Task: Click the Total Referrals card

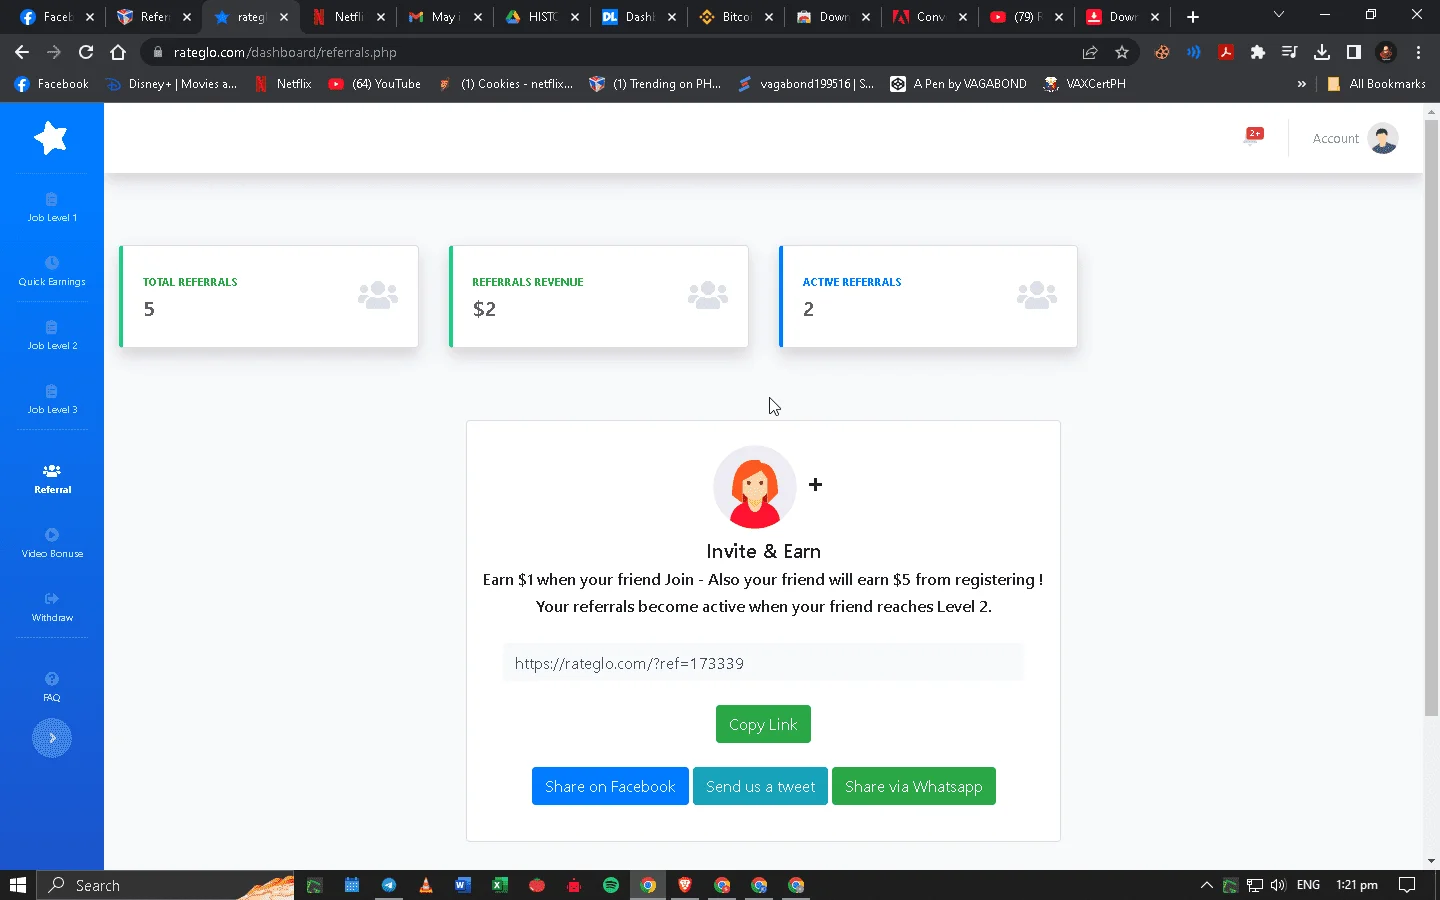Action: click(269, 296)
